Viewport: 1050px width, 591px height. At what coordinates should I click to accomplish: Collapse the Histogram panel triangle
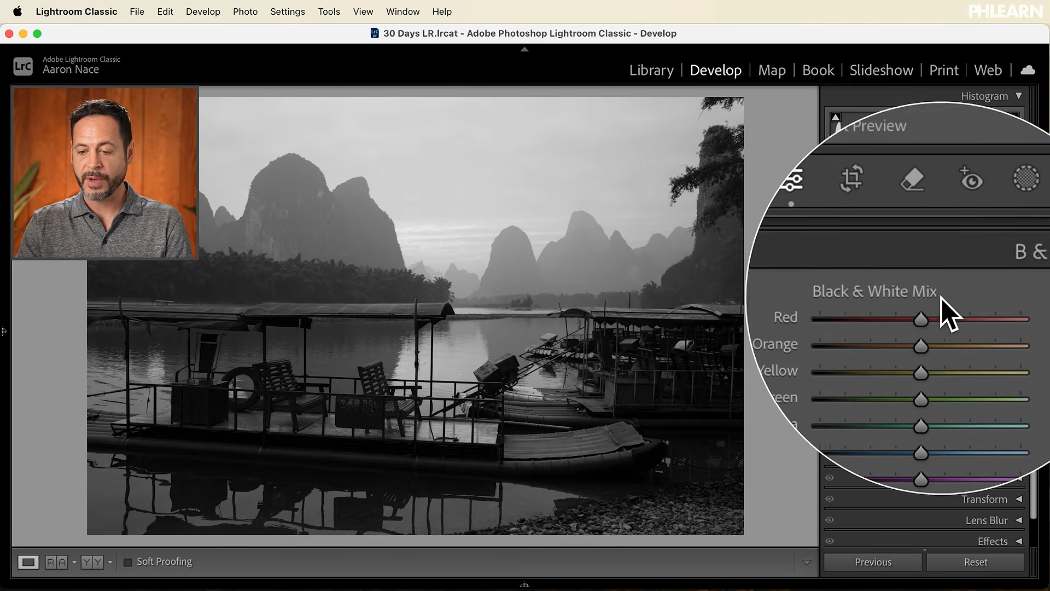1019,96
